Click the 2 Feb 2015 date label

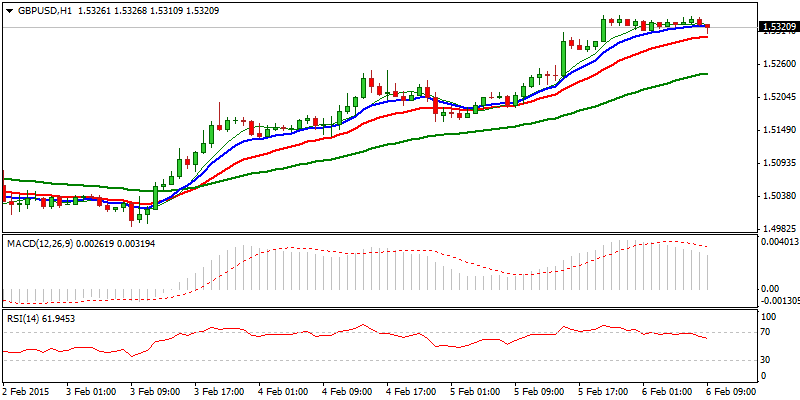pos(26,390)
